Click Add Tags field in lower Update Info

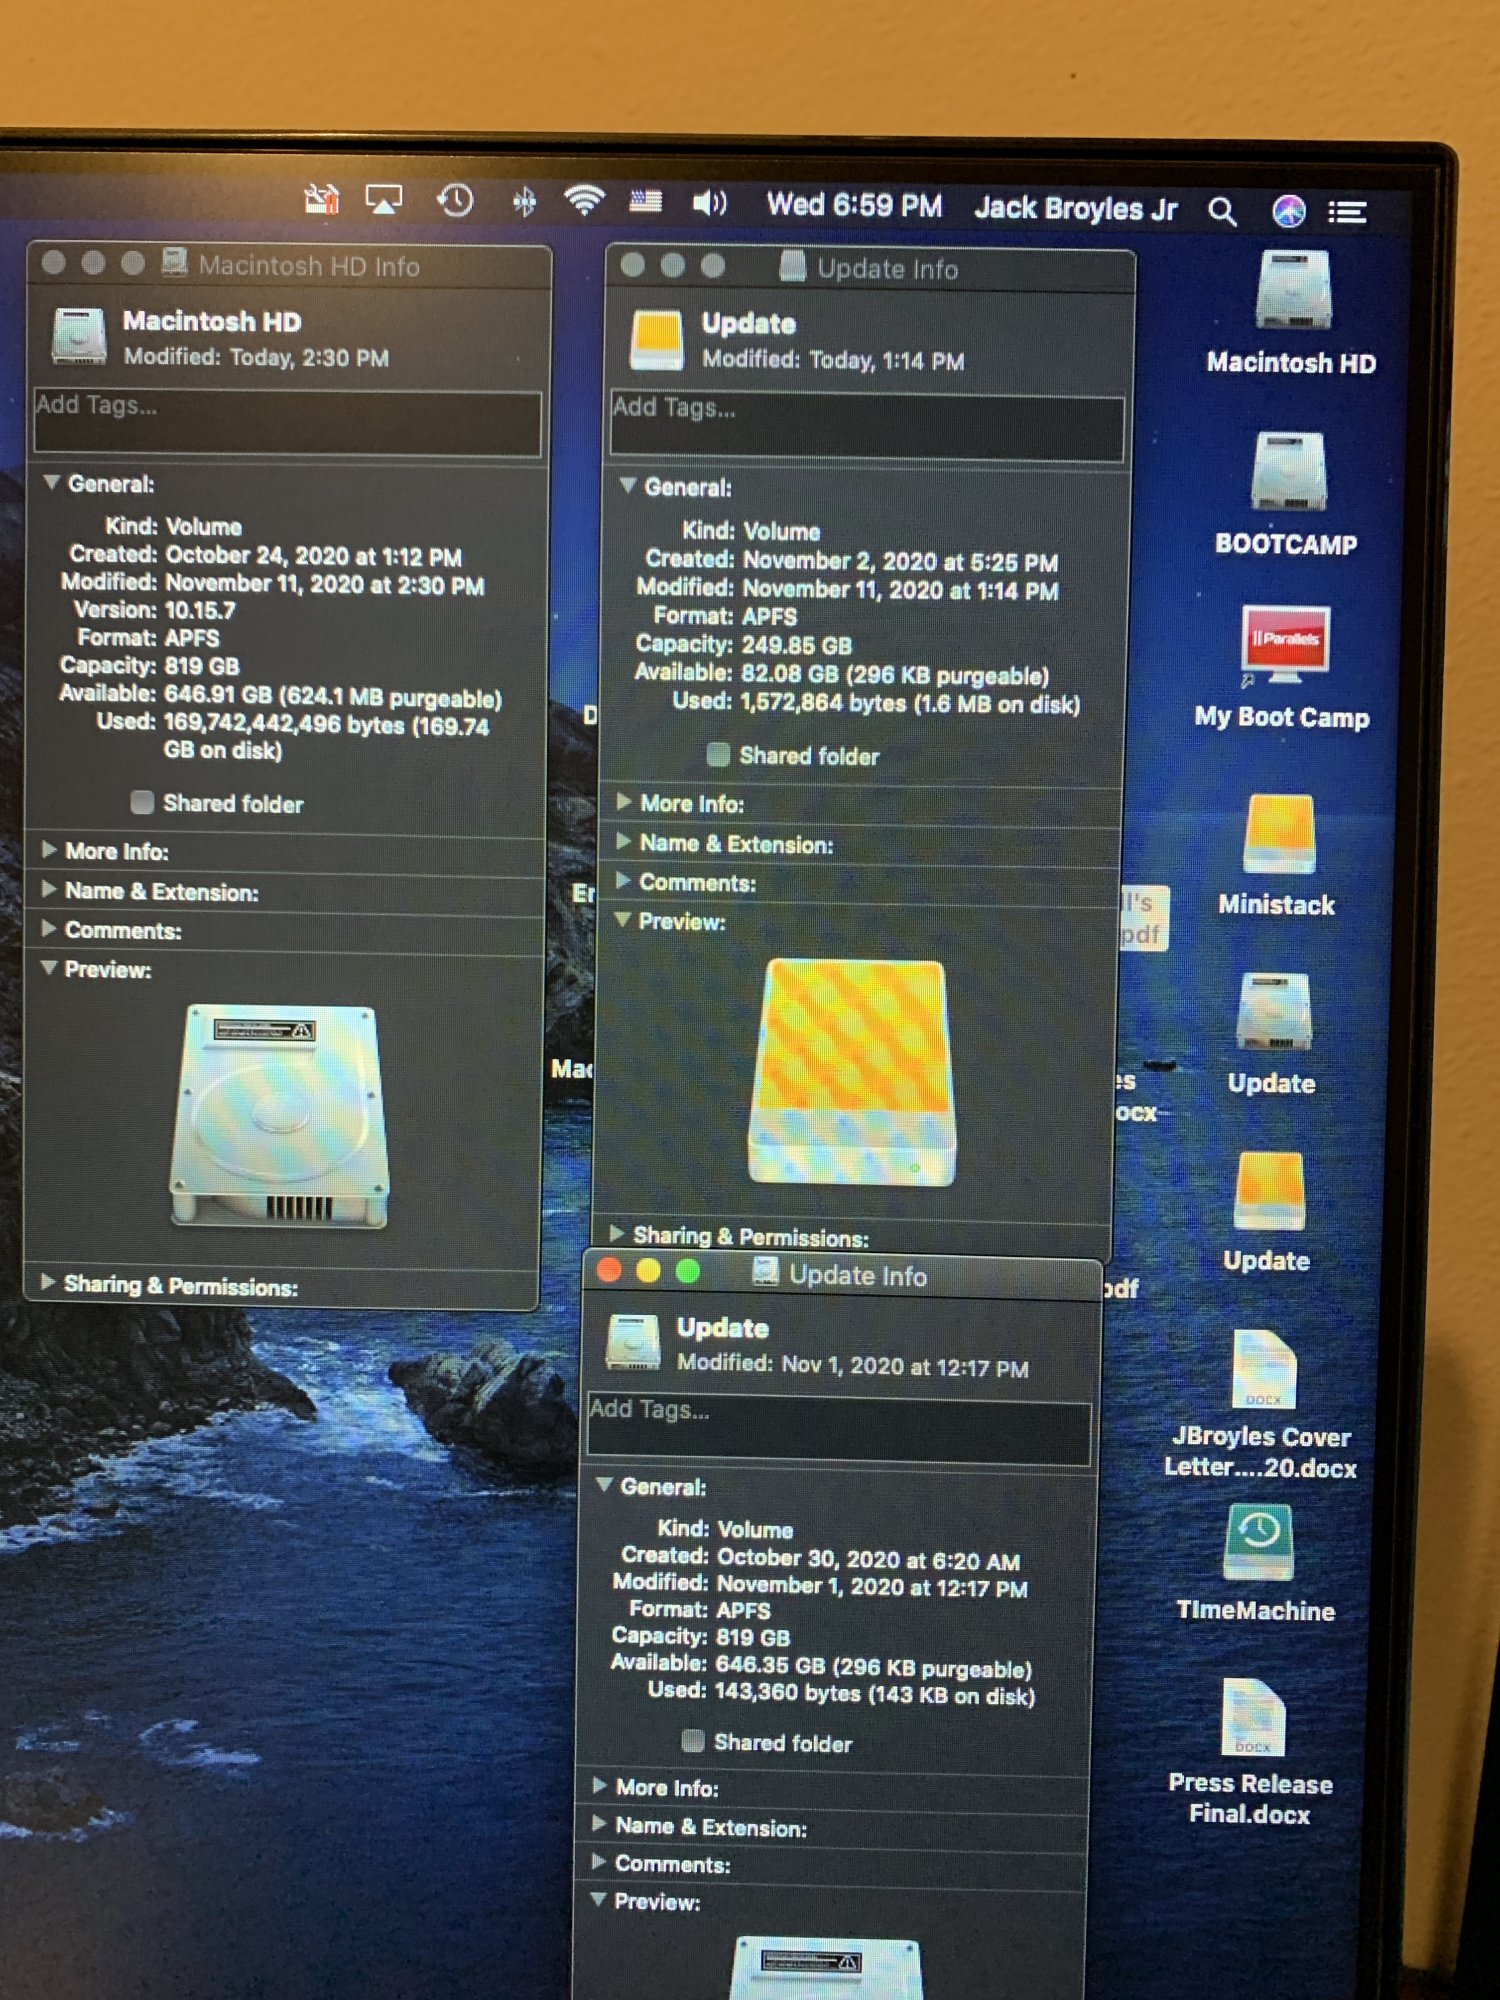click(x=838, y=1428)
